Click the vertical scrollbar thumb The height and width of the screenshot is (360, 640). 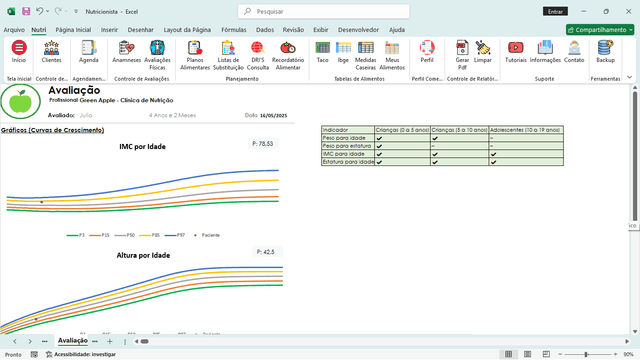635,157
